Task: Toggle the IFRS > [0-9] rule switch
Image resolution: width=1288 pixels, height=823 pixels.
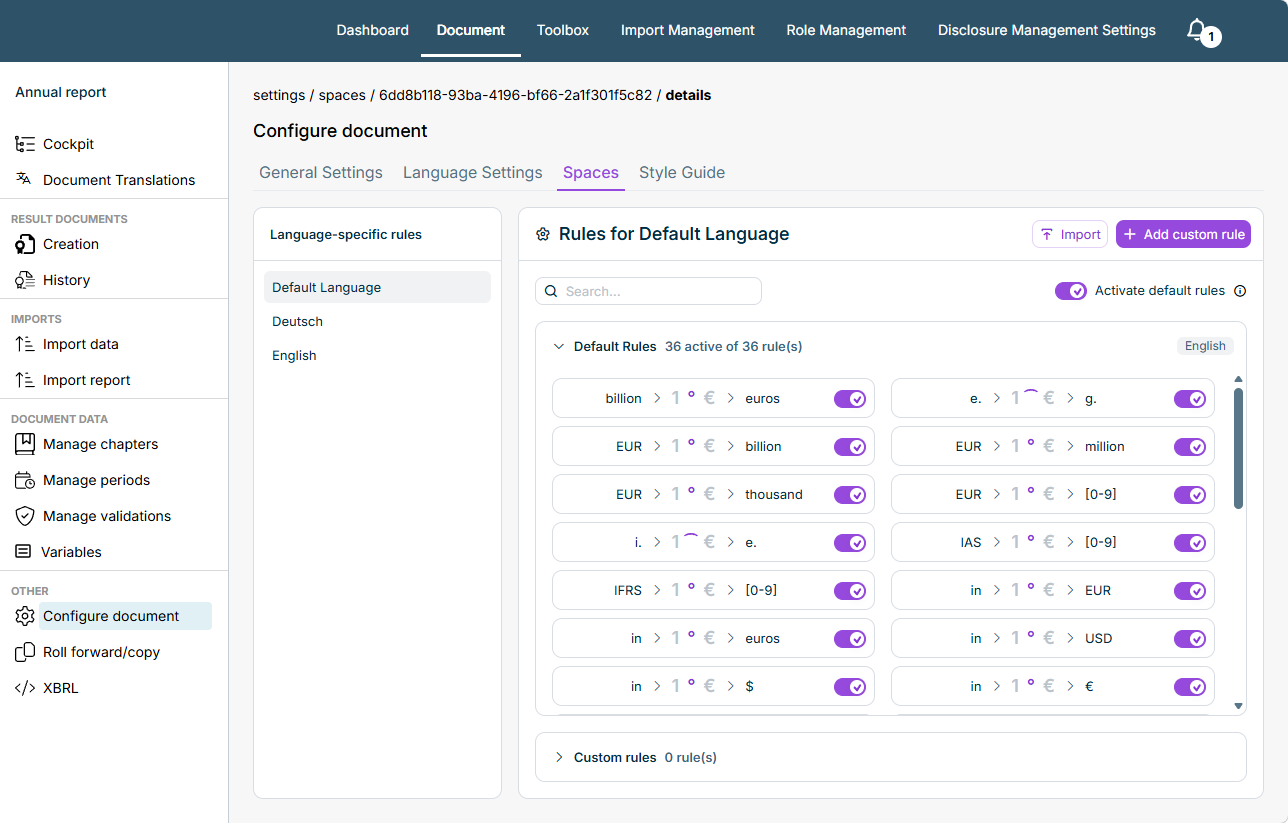Action: click(850, 591)
